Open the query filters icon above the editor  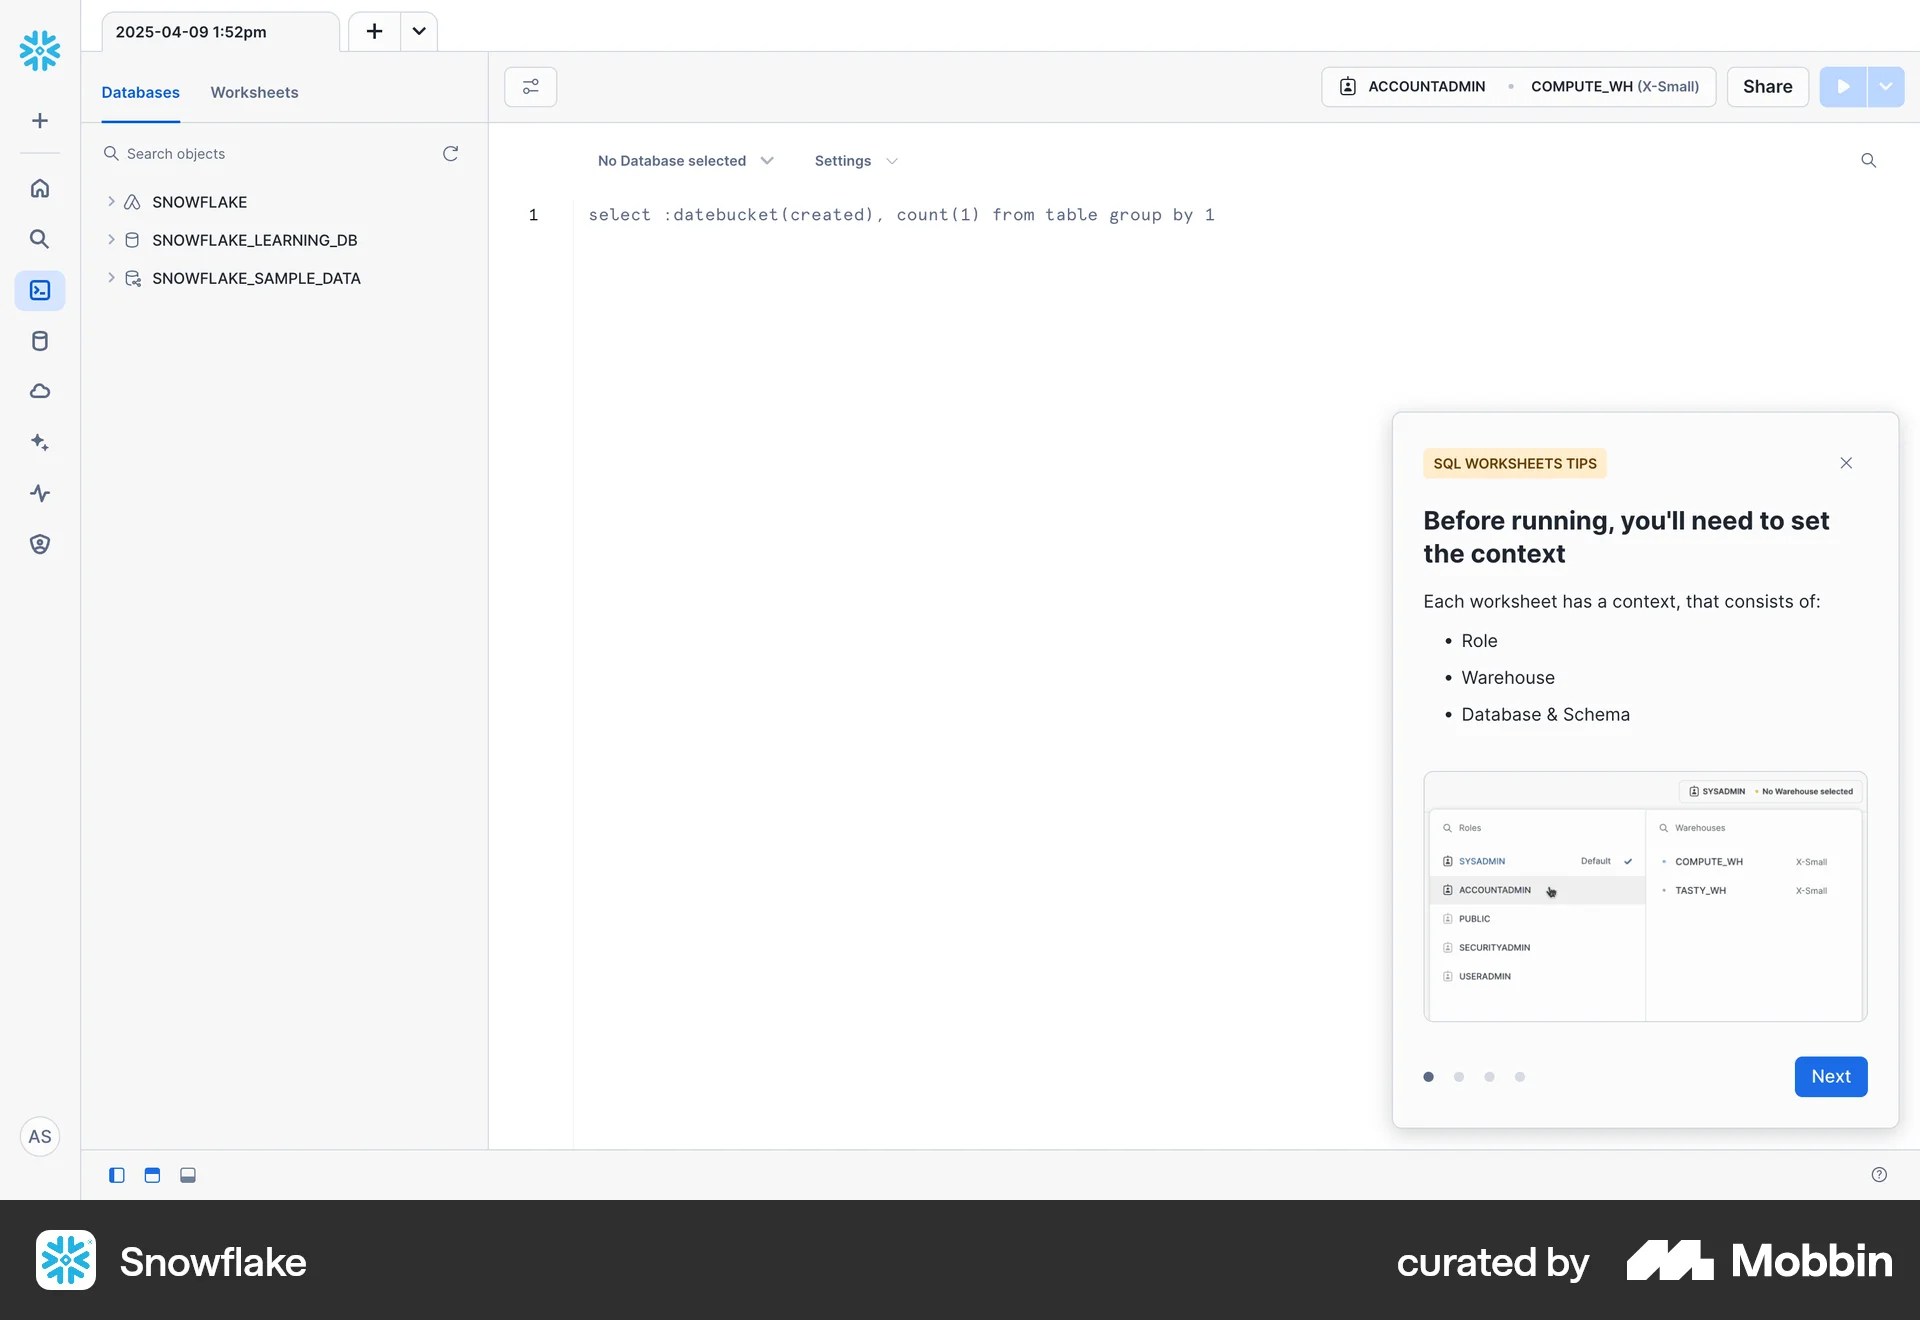(530, 86)
